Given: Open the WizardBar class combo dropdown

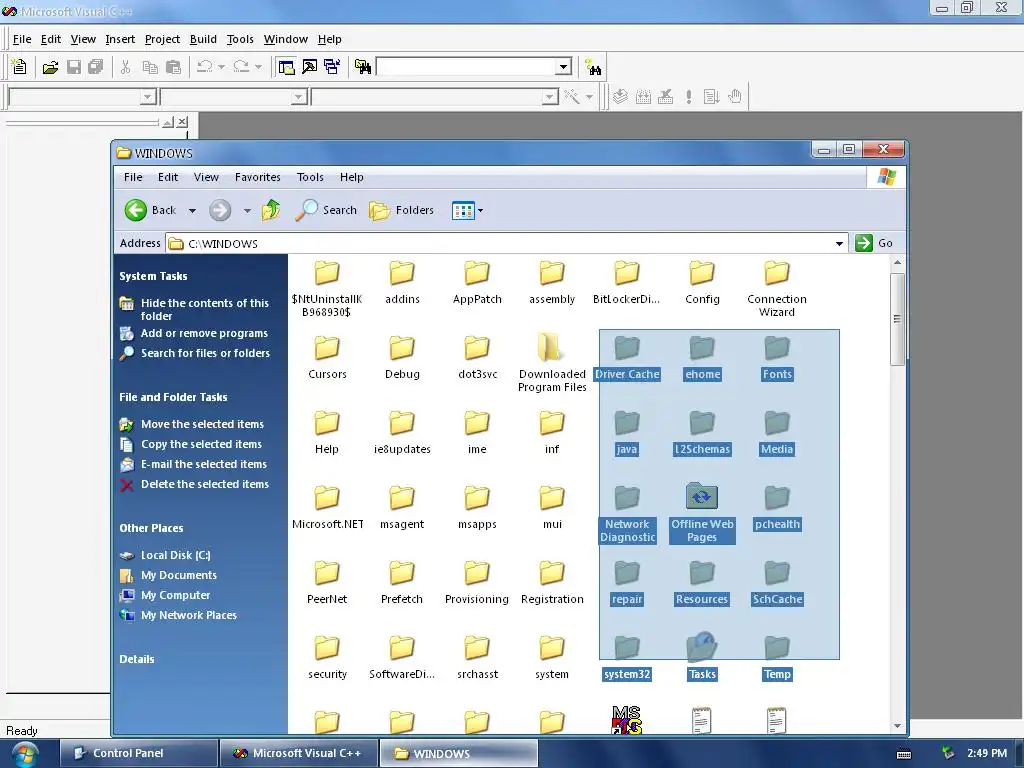Looking at the screenshot, I should tap(148, 97).
